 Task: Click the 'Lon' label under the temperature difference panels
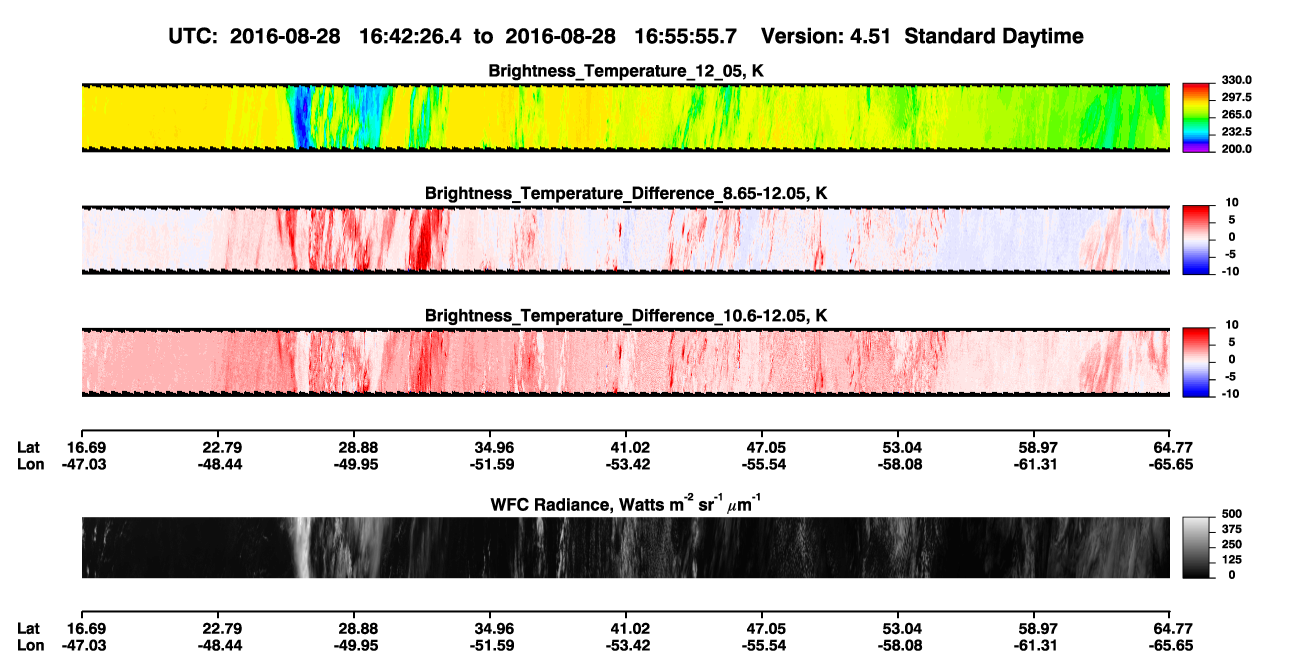click(30, 464)
